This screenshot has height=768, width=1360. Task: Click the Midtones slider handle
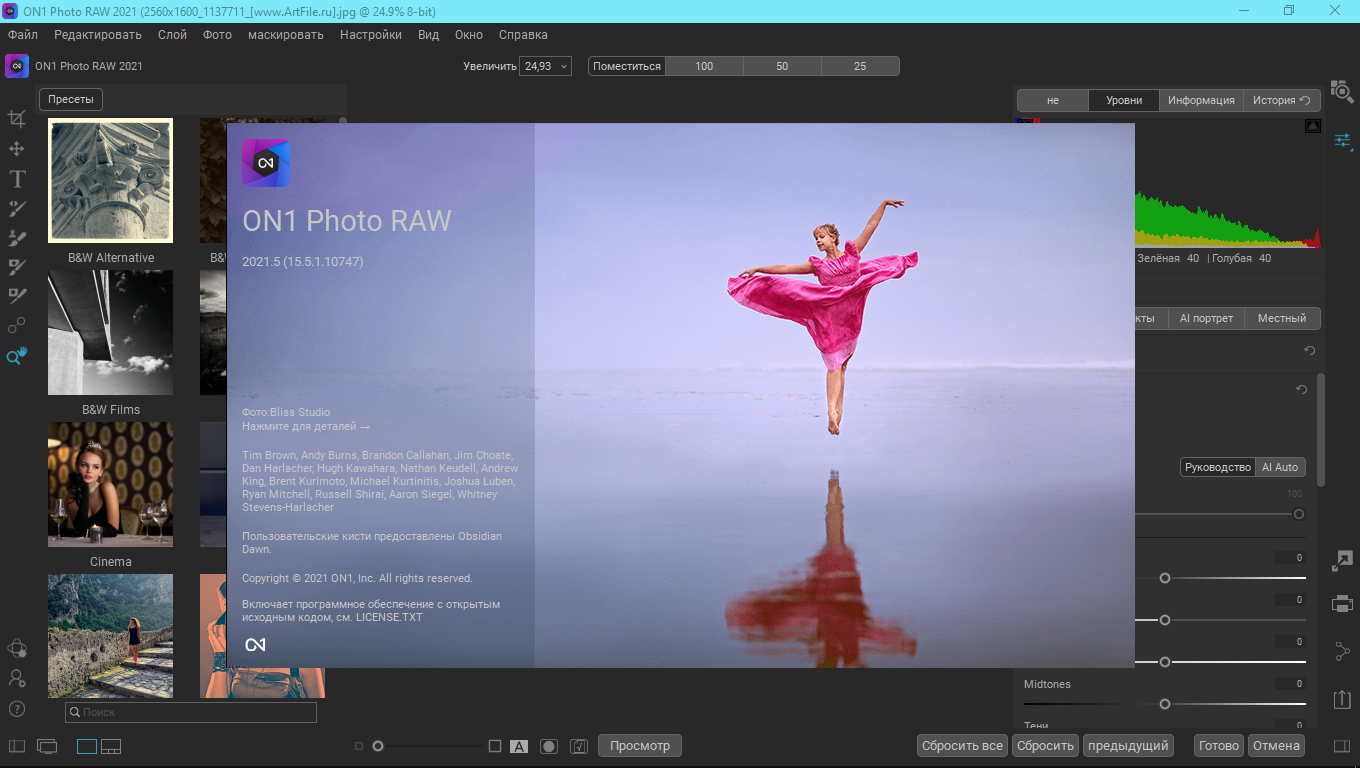pos(1165,704)
